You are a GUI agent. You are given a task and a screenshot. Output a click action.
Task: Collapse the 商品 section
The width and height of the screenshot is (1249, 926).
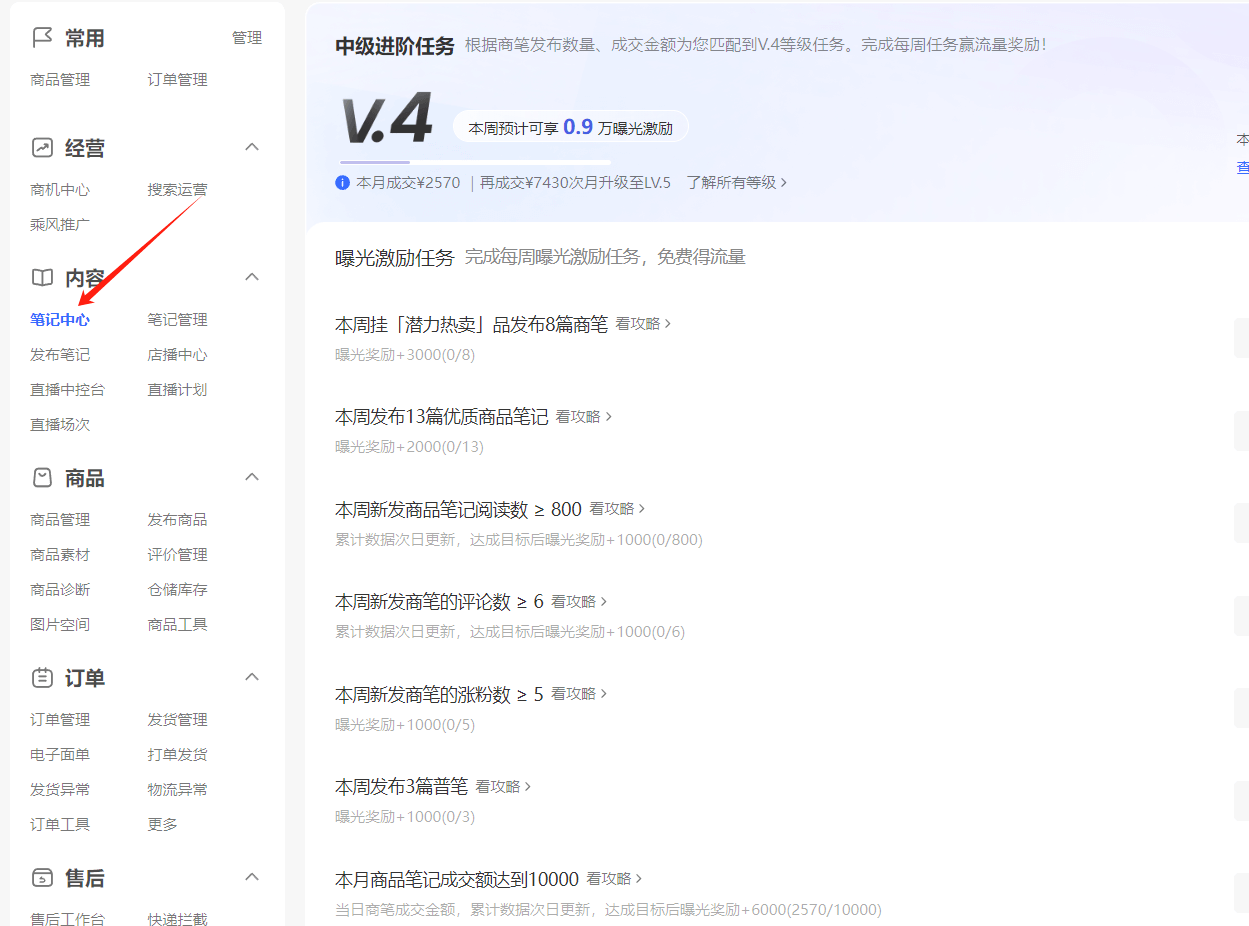click(x=251, y=476)
